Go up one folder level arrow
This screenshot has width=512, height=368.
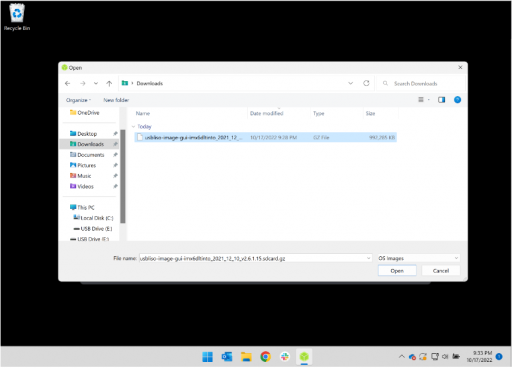[x=109, y=83]
